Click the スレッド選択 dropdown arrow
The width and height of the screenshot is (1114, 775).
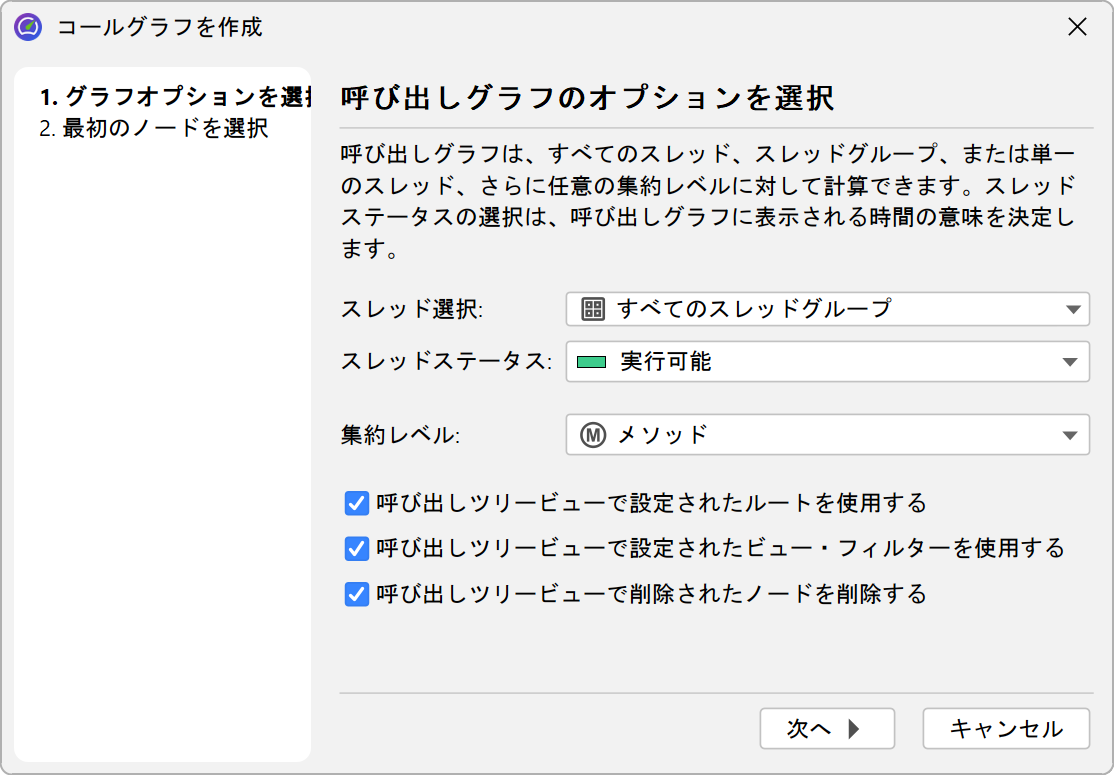pos(1073,310)
